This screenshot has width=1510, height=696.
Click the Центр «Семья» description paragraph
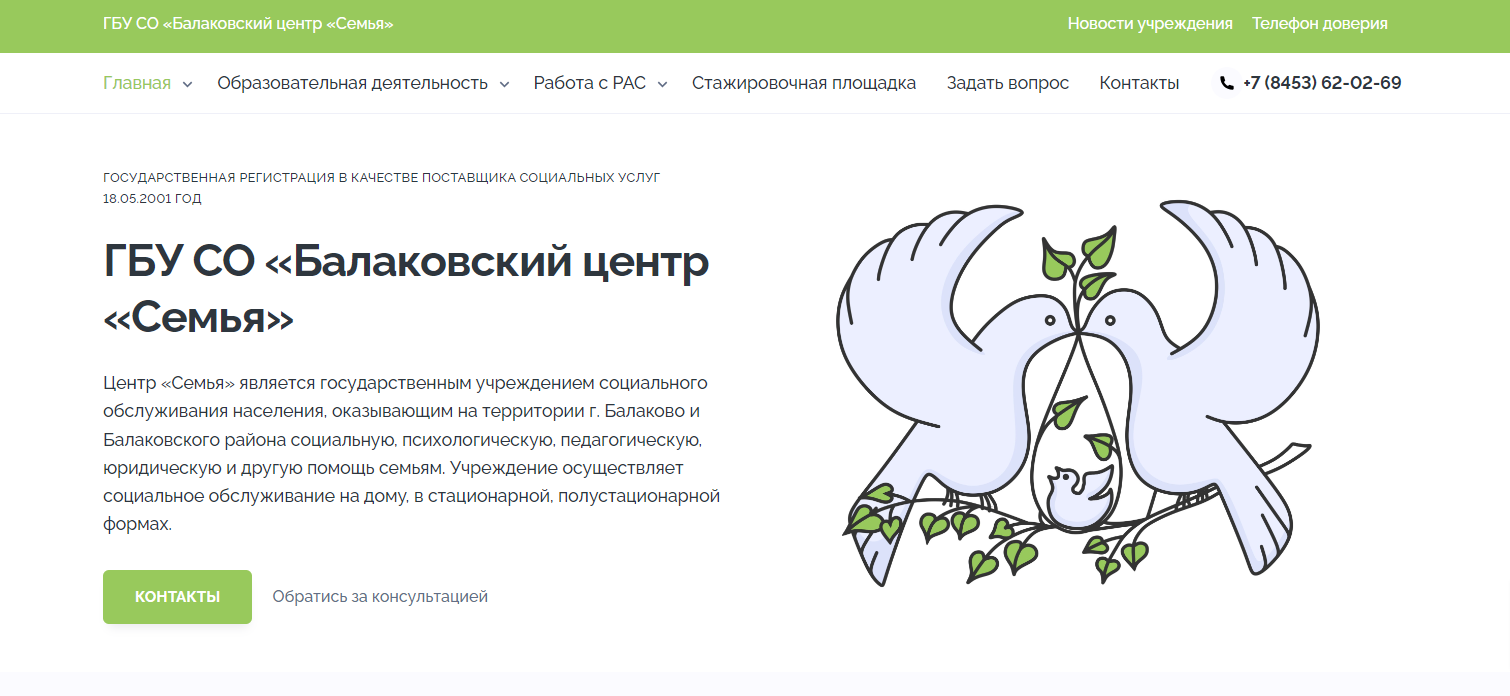point(411,453)
